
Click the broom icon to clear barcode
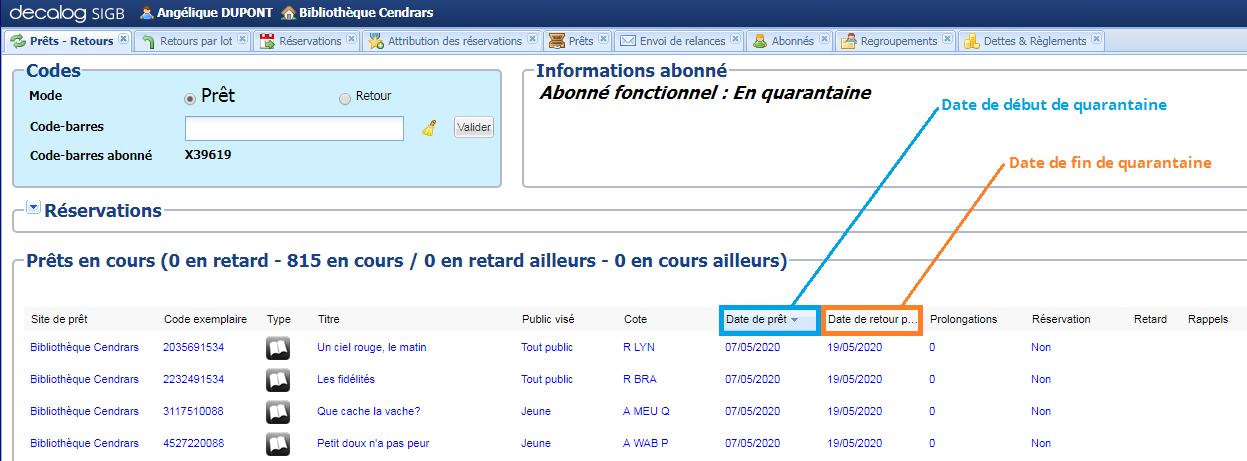point(429,128)
